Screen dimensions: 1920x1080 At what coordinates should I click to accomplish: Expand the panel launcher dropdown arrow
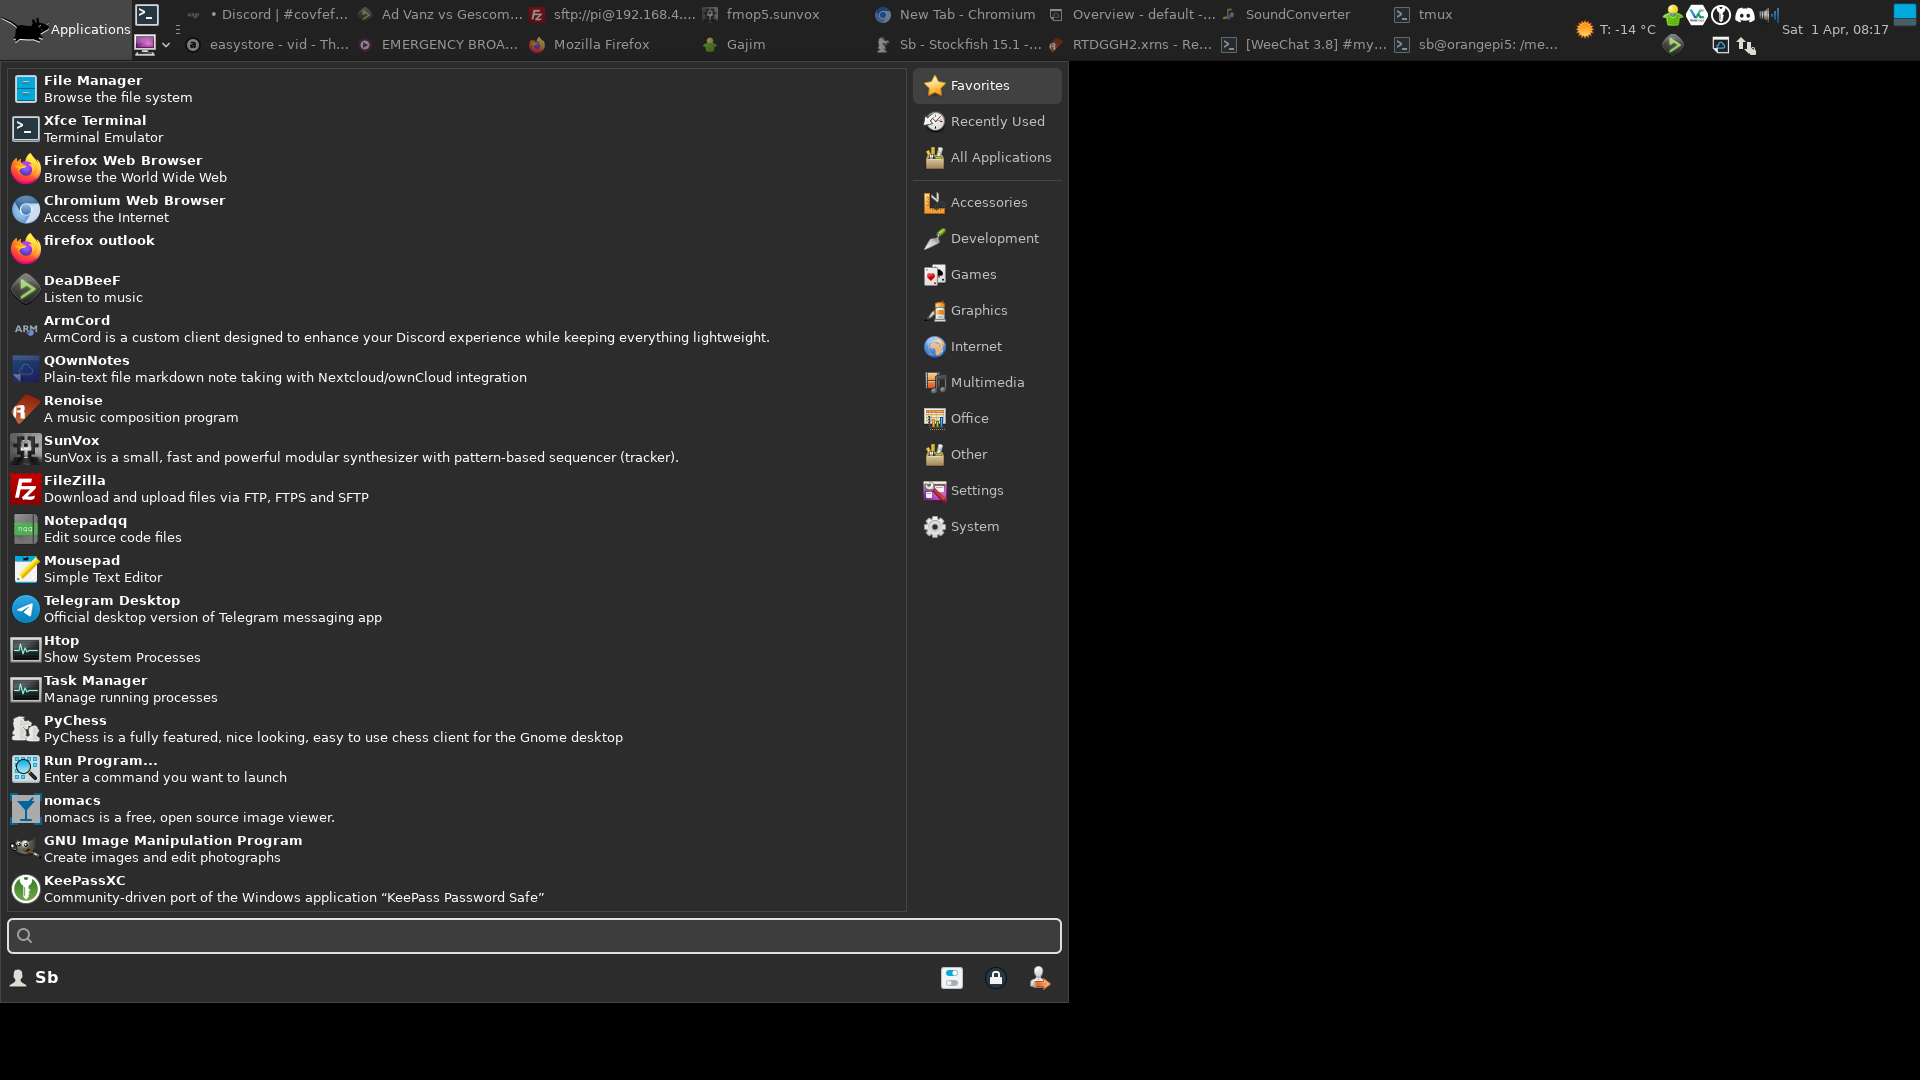(x=166, y=45)
